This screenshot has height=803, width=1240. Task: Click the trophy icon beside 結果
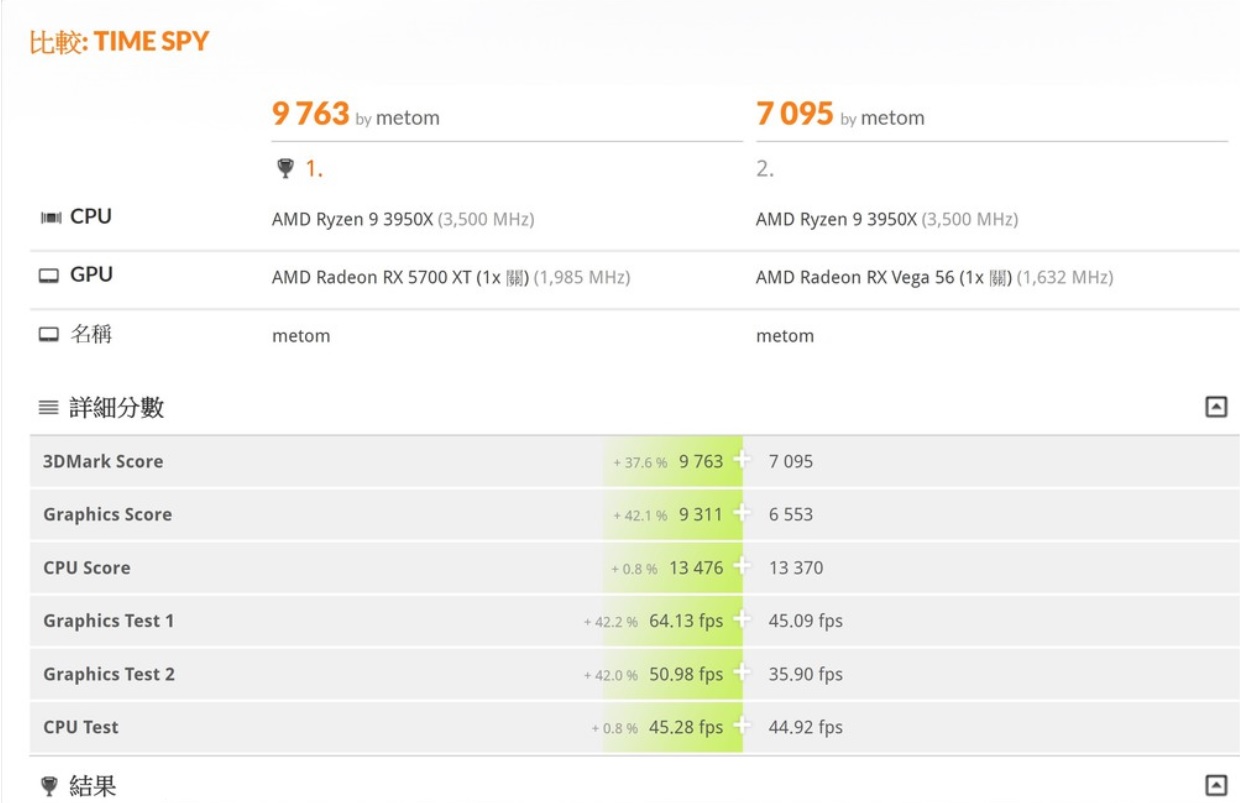[x=49, y=786]
